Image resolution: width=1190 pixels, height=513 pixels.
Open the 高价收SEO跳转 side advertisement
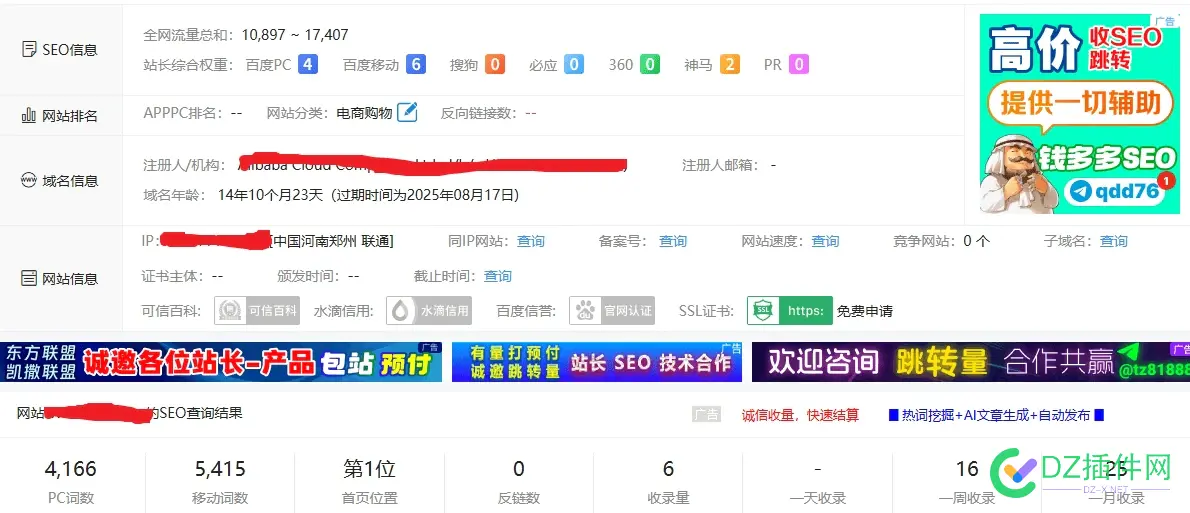1081,114
